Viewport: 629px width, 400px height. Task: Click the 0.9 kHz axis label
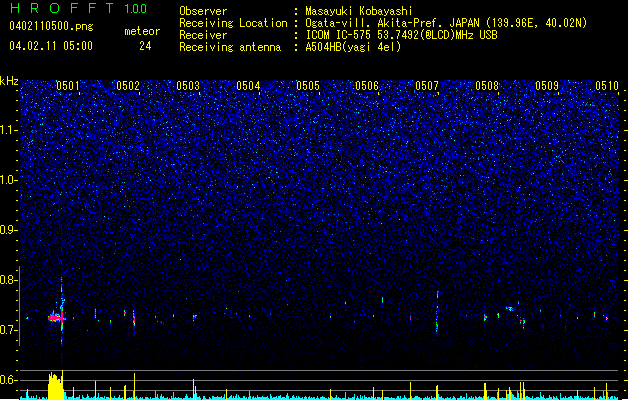coord(9,230)
